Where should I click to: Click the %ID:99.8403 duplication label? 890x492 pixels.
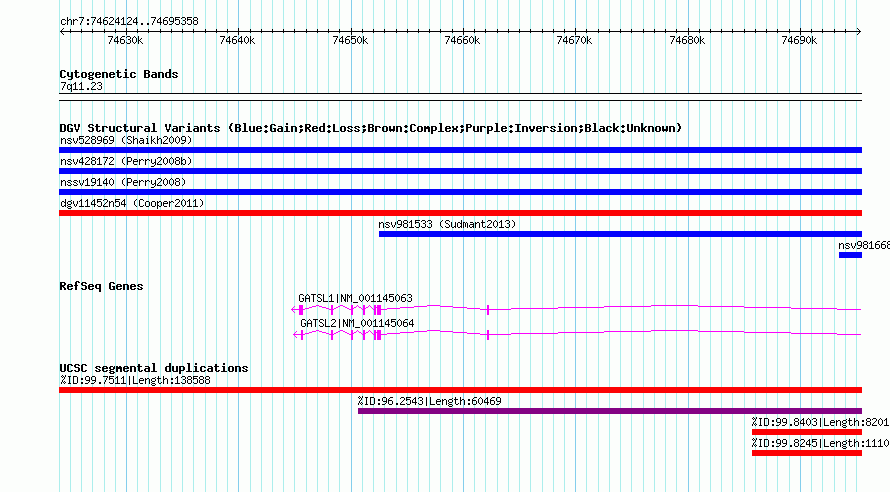coord(820,422)
